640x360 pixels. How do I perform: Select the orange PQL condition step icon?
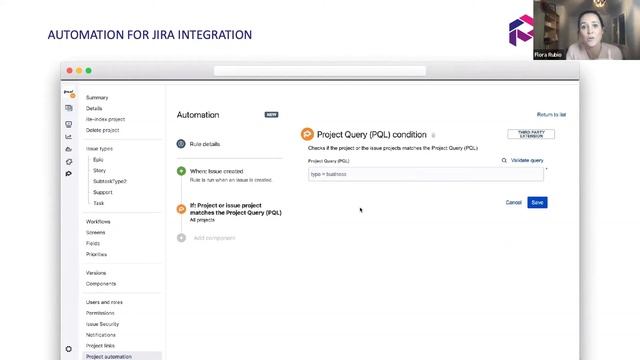(181, 209)
